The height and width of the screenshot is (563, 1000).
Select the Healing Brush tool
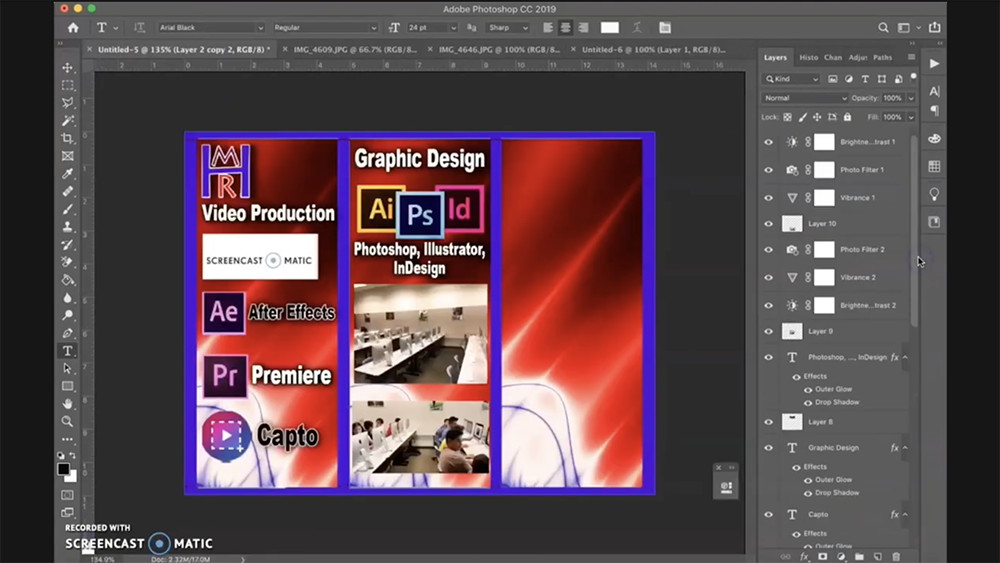pos(68,191)
